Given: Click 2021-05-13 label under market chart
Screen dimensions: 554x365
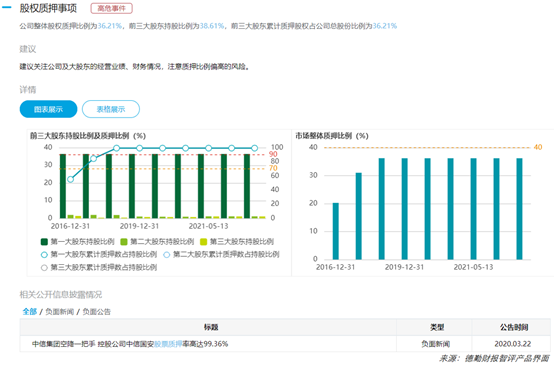Looking at the screenshot, I should tap(473, 267).
